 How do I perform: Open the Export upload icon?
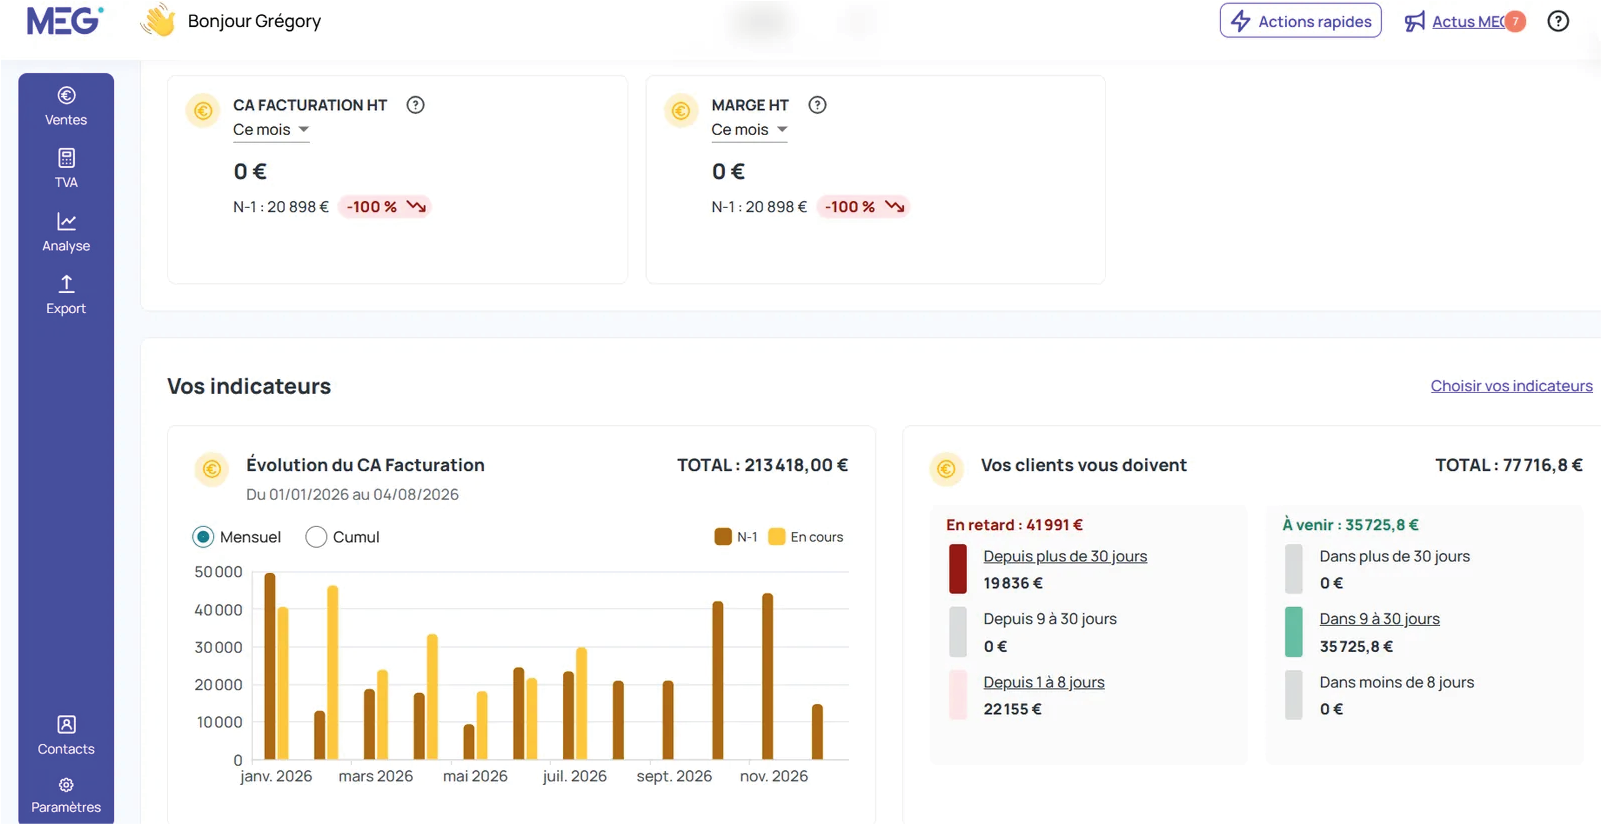(x=66, y=284)
